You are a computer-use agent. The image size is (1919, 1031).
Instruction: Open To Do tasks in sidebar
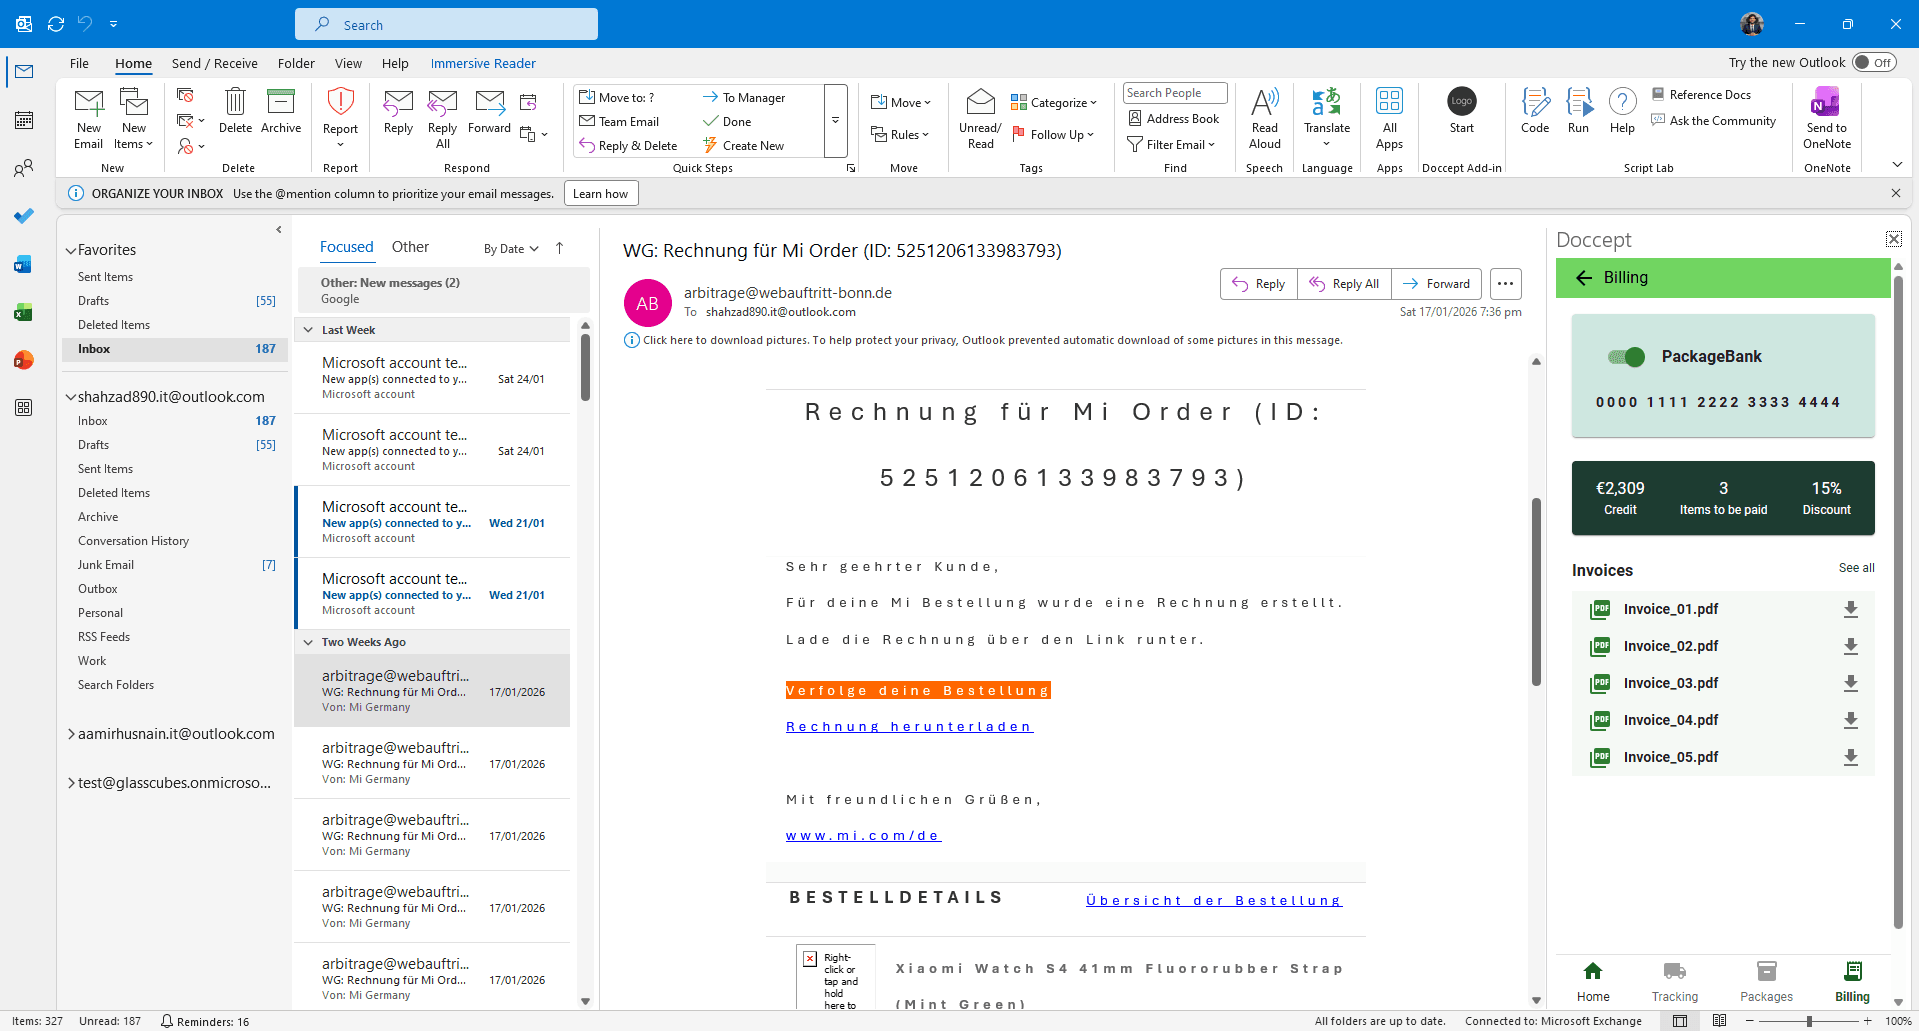pyautogui.click(x=24, y=216)
